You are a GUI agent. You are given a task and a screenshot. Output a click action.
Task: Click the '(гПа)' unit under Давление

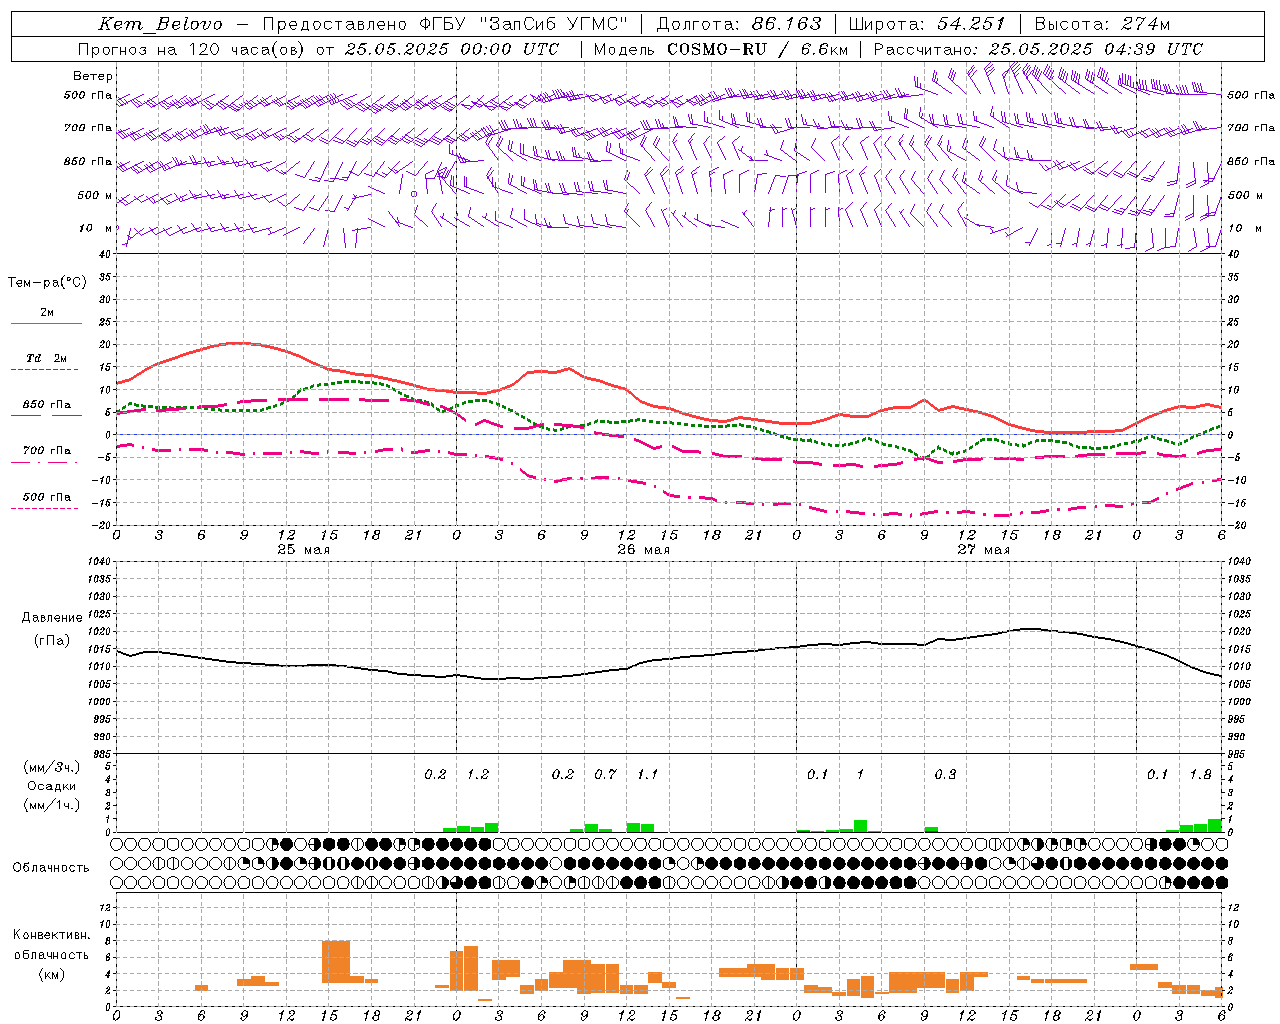coord(52,641)
